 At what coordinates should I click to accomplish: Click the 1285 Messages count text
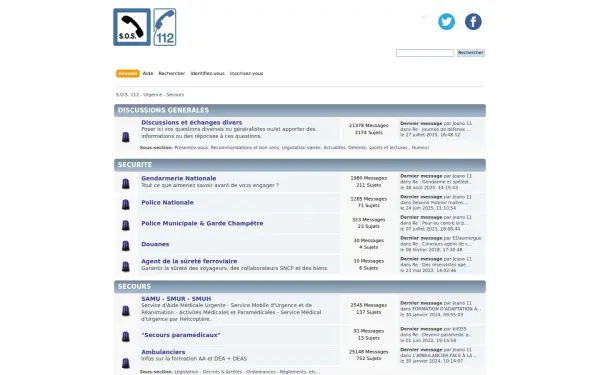(x=368, y=199)
